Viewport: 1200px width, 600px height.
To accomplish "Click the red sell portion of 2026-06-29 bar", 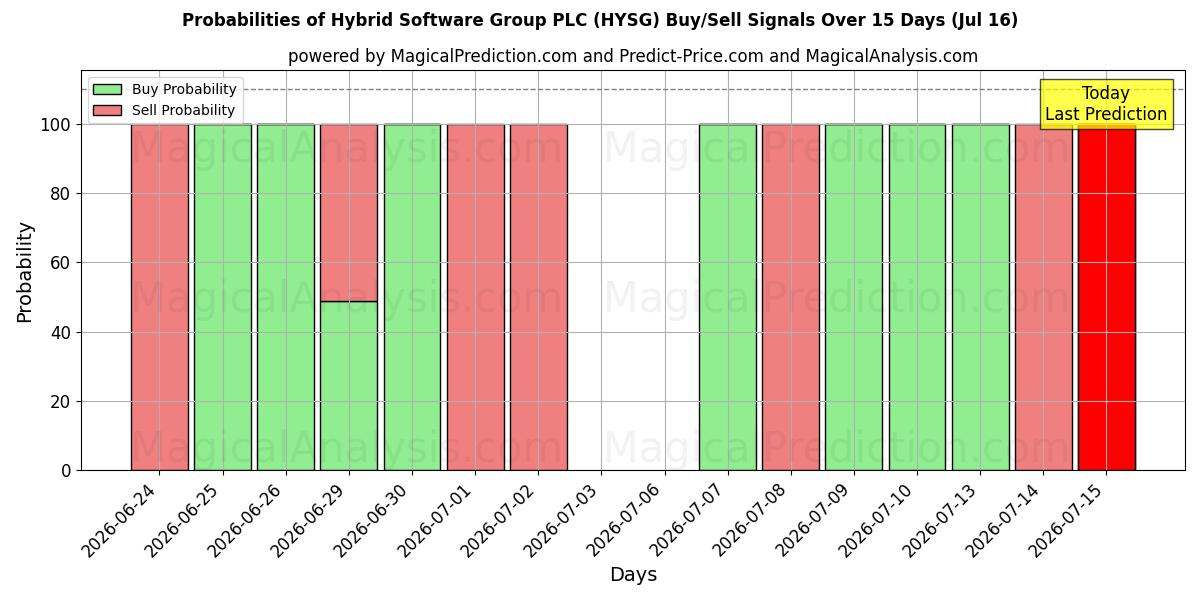I will [x=349, y=212].
